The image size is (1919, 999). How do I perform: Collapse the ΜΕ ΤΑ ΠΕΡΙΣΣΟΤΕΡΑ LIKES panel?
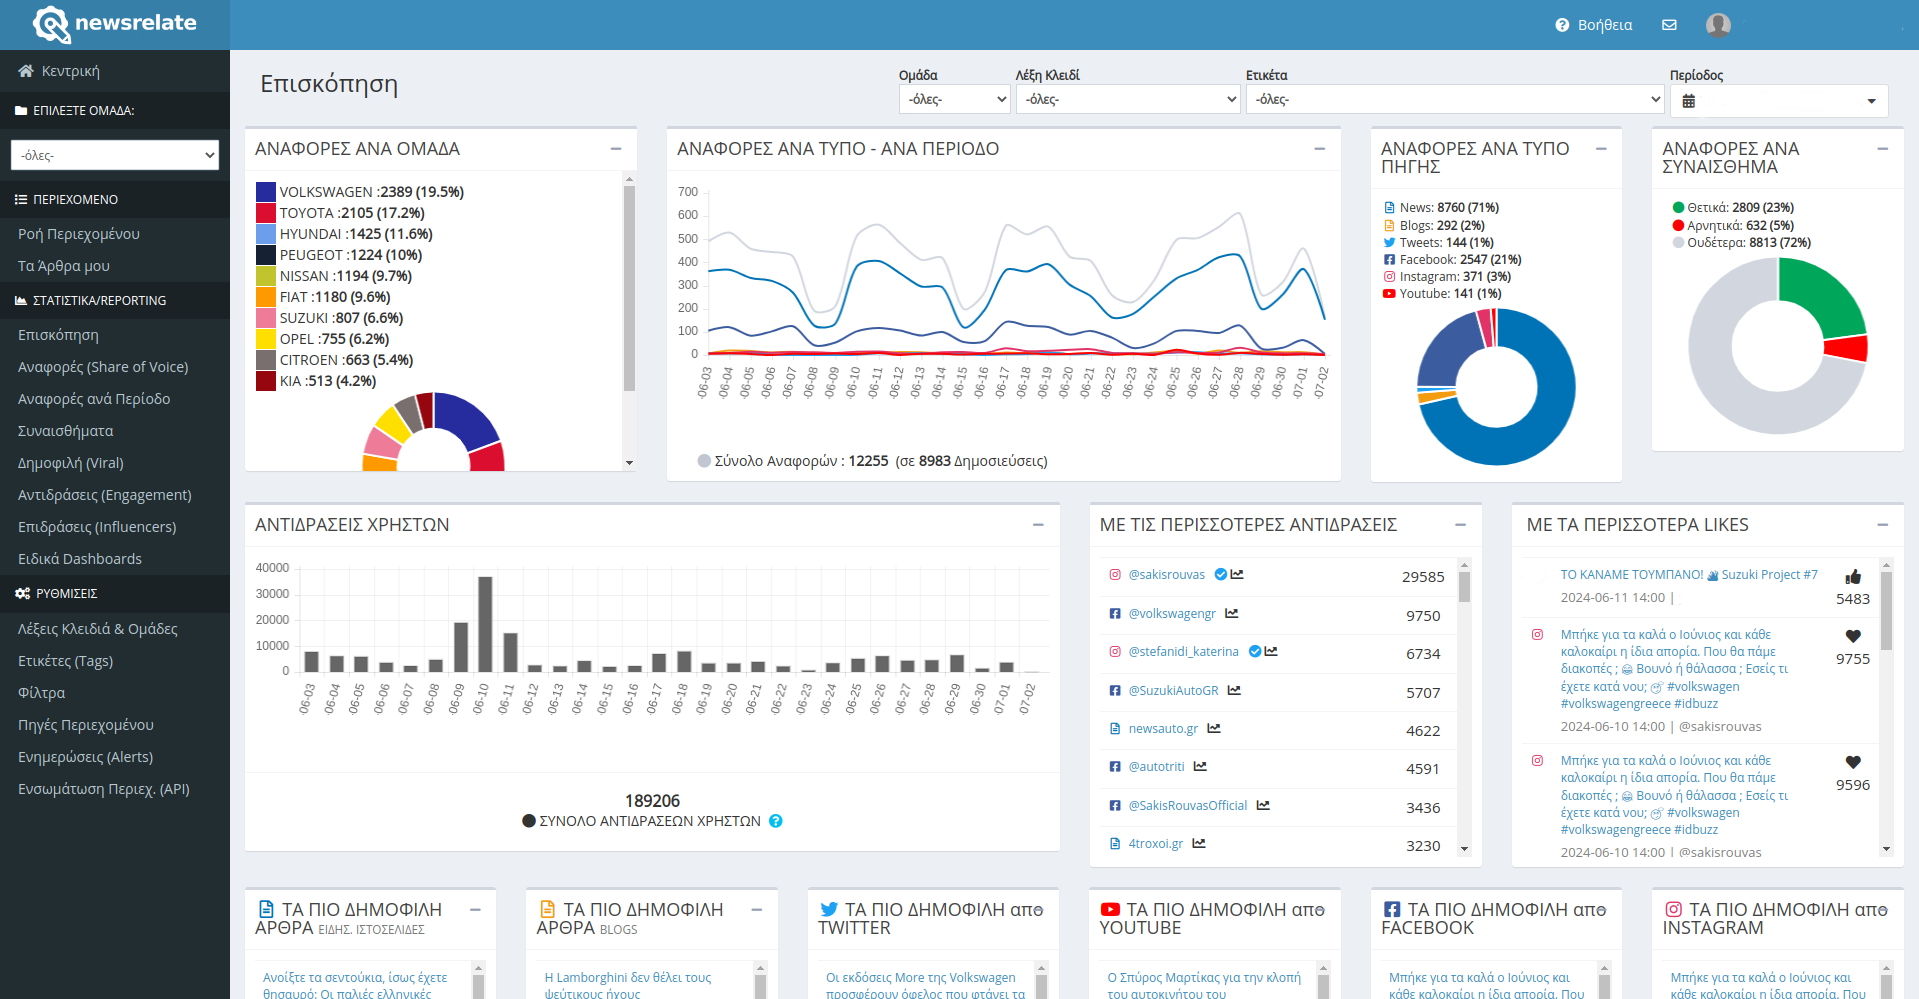1883,524
